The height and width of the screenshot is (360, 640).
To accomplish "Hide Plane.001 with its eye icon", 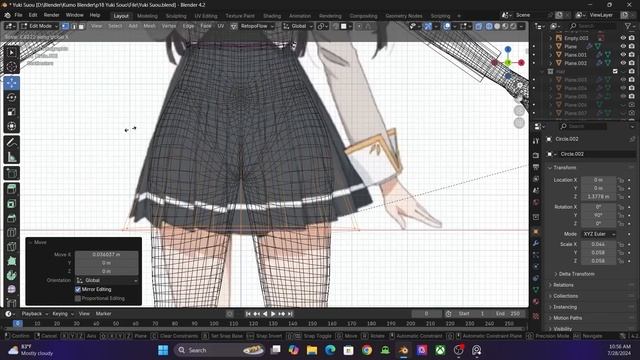I will coord(623,55).
